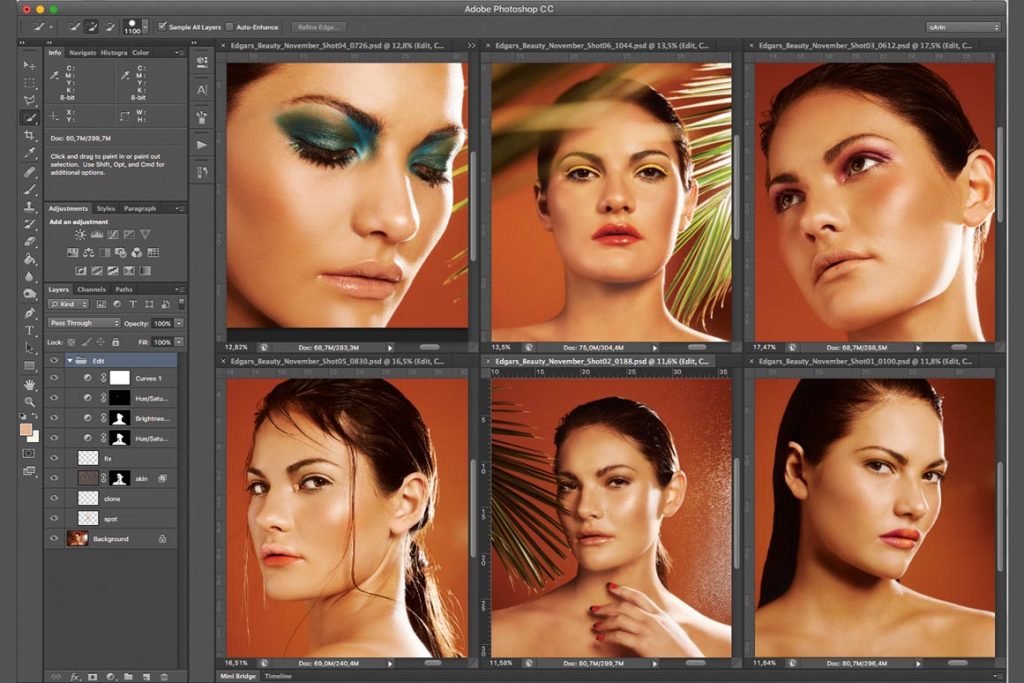Click the Refine Edge button
The width and height of the screenshot is (1024, 683).
tap(316, 27)
